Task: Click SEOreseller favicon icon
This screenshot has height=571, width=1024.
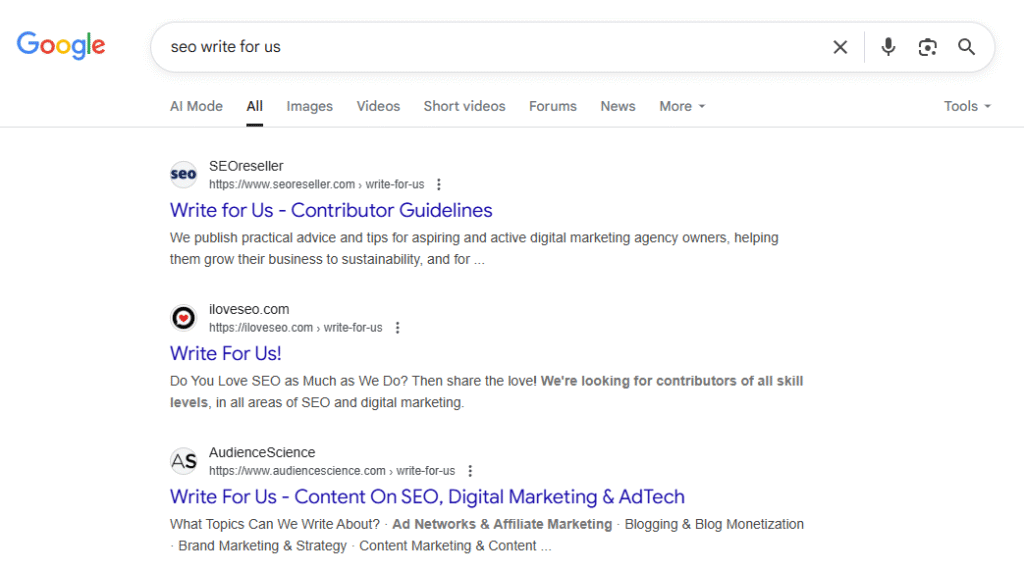Action: (184, 174)
